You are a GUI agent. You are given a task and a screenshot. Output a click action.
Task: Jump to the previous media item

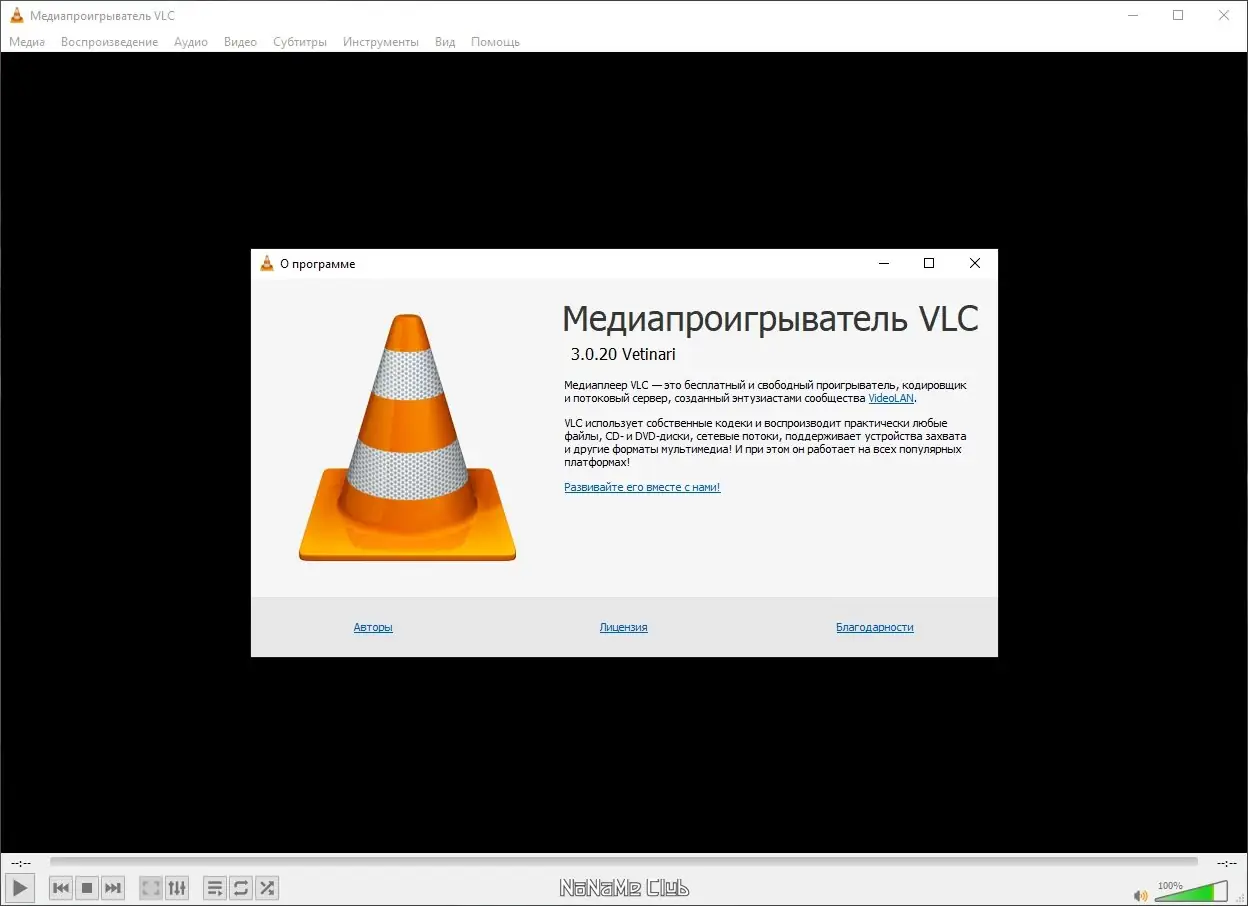(61, 887)
